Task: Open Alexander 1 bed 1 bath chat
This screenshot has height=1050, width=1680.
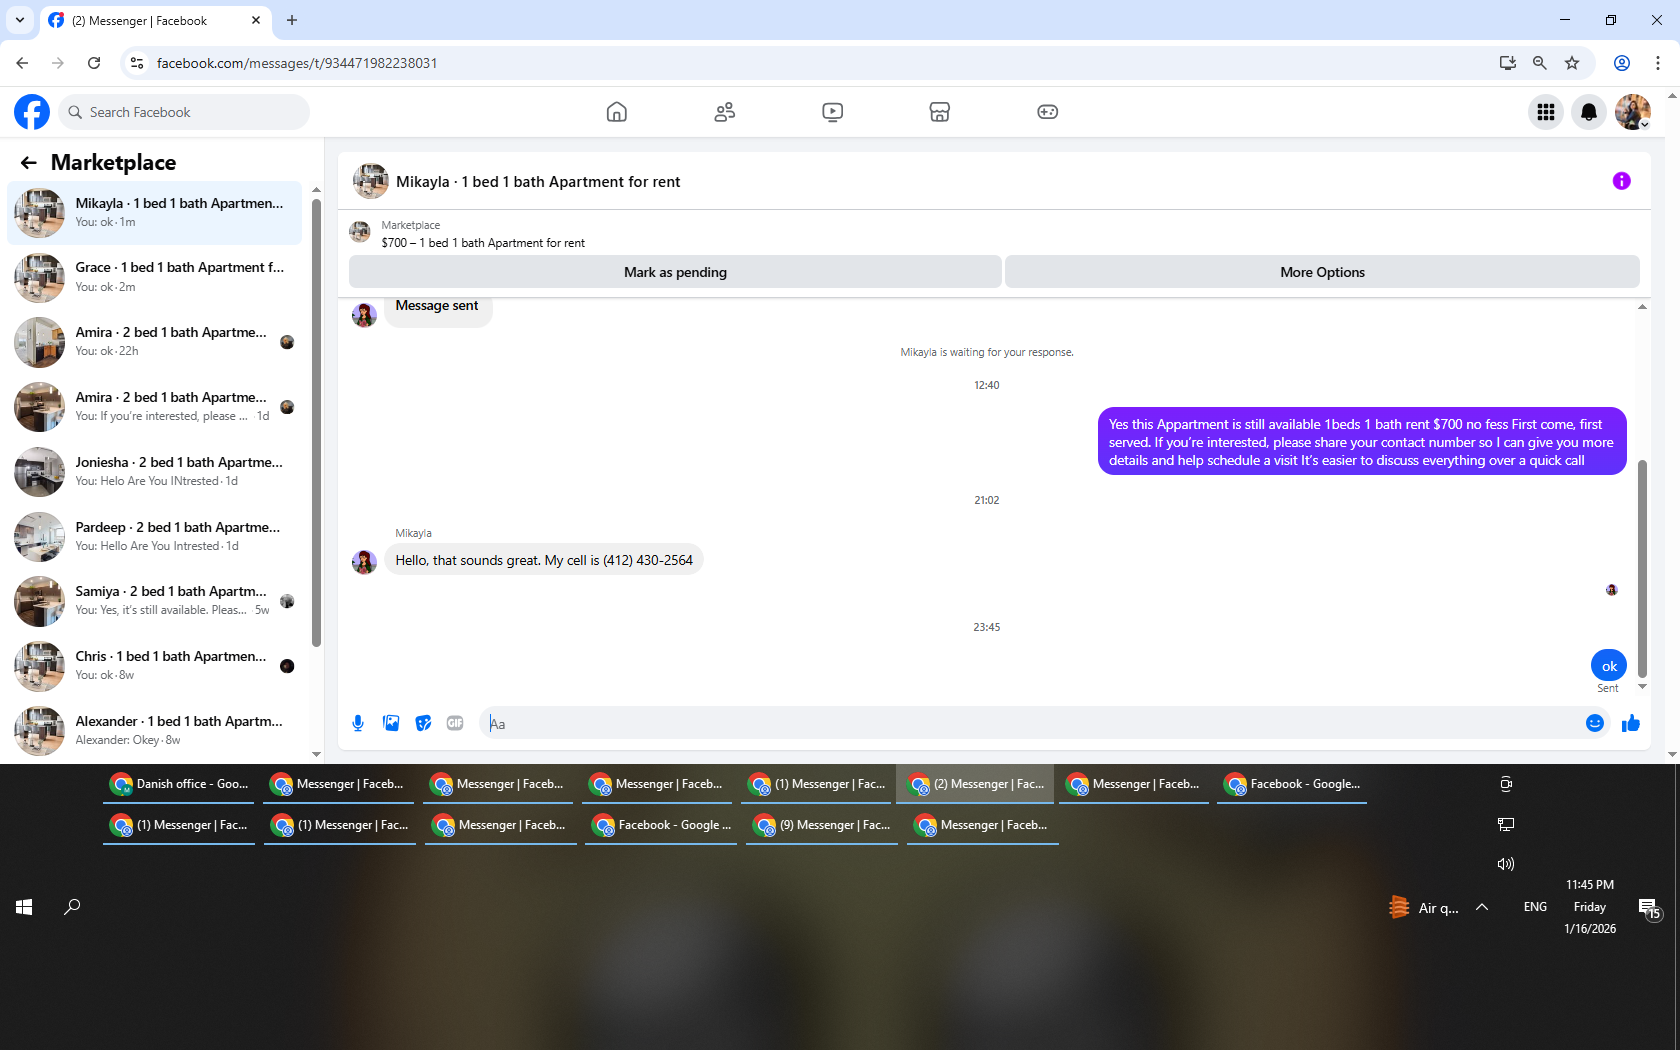Action: pos(154,731)
